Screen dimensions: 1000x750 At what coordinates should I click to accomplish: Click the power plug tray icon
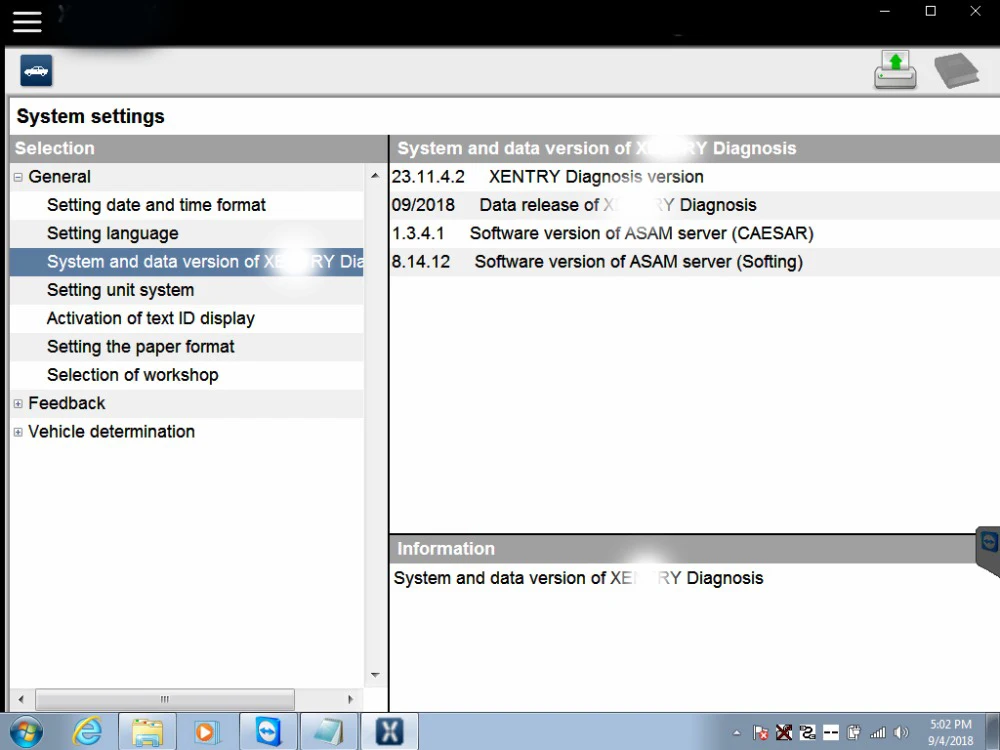point(854,733)
